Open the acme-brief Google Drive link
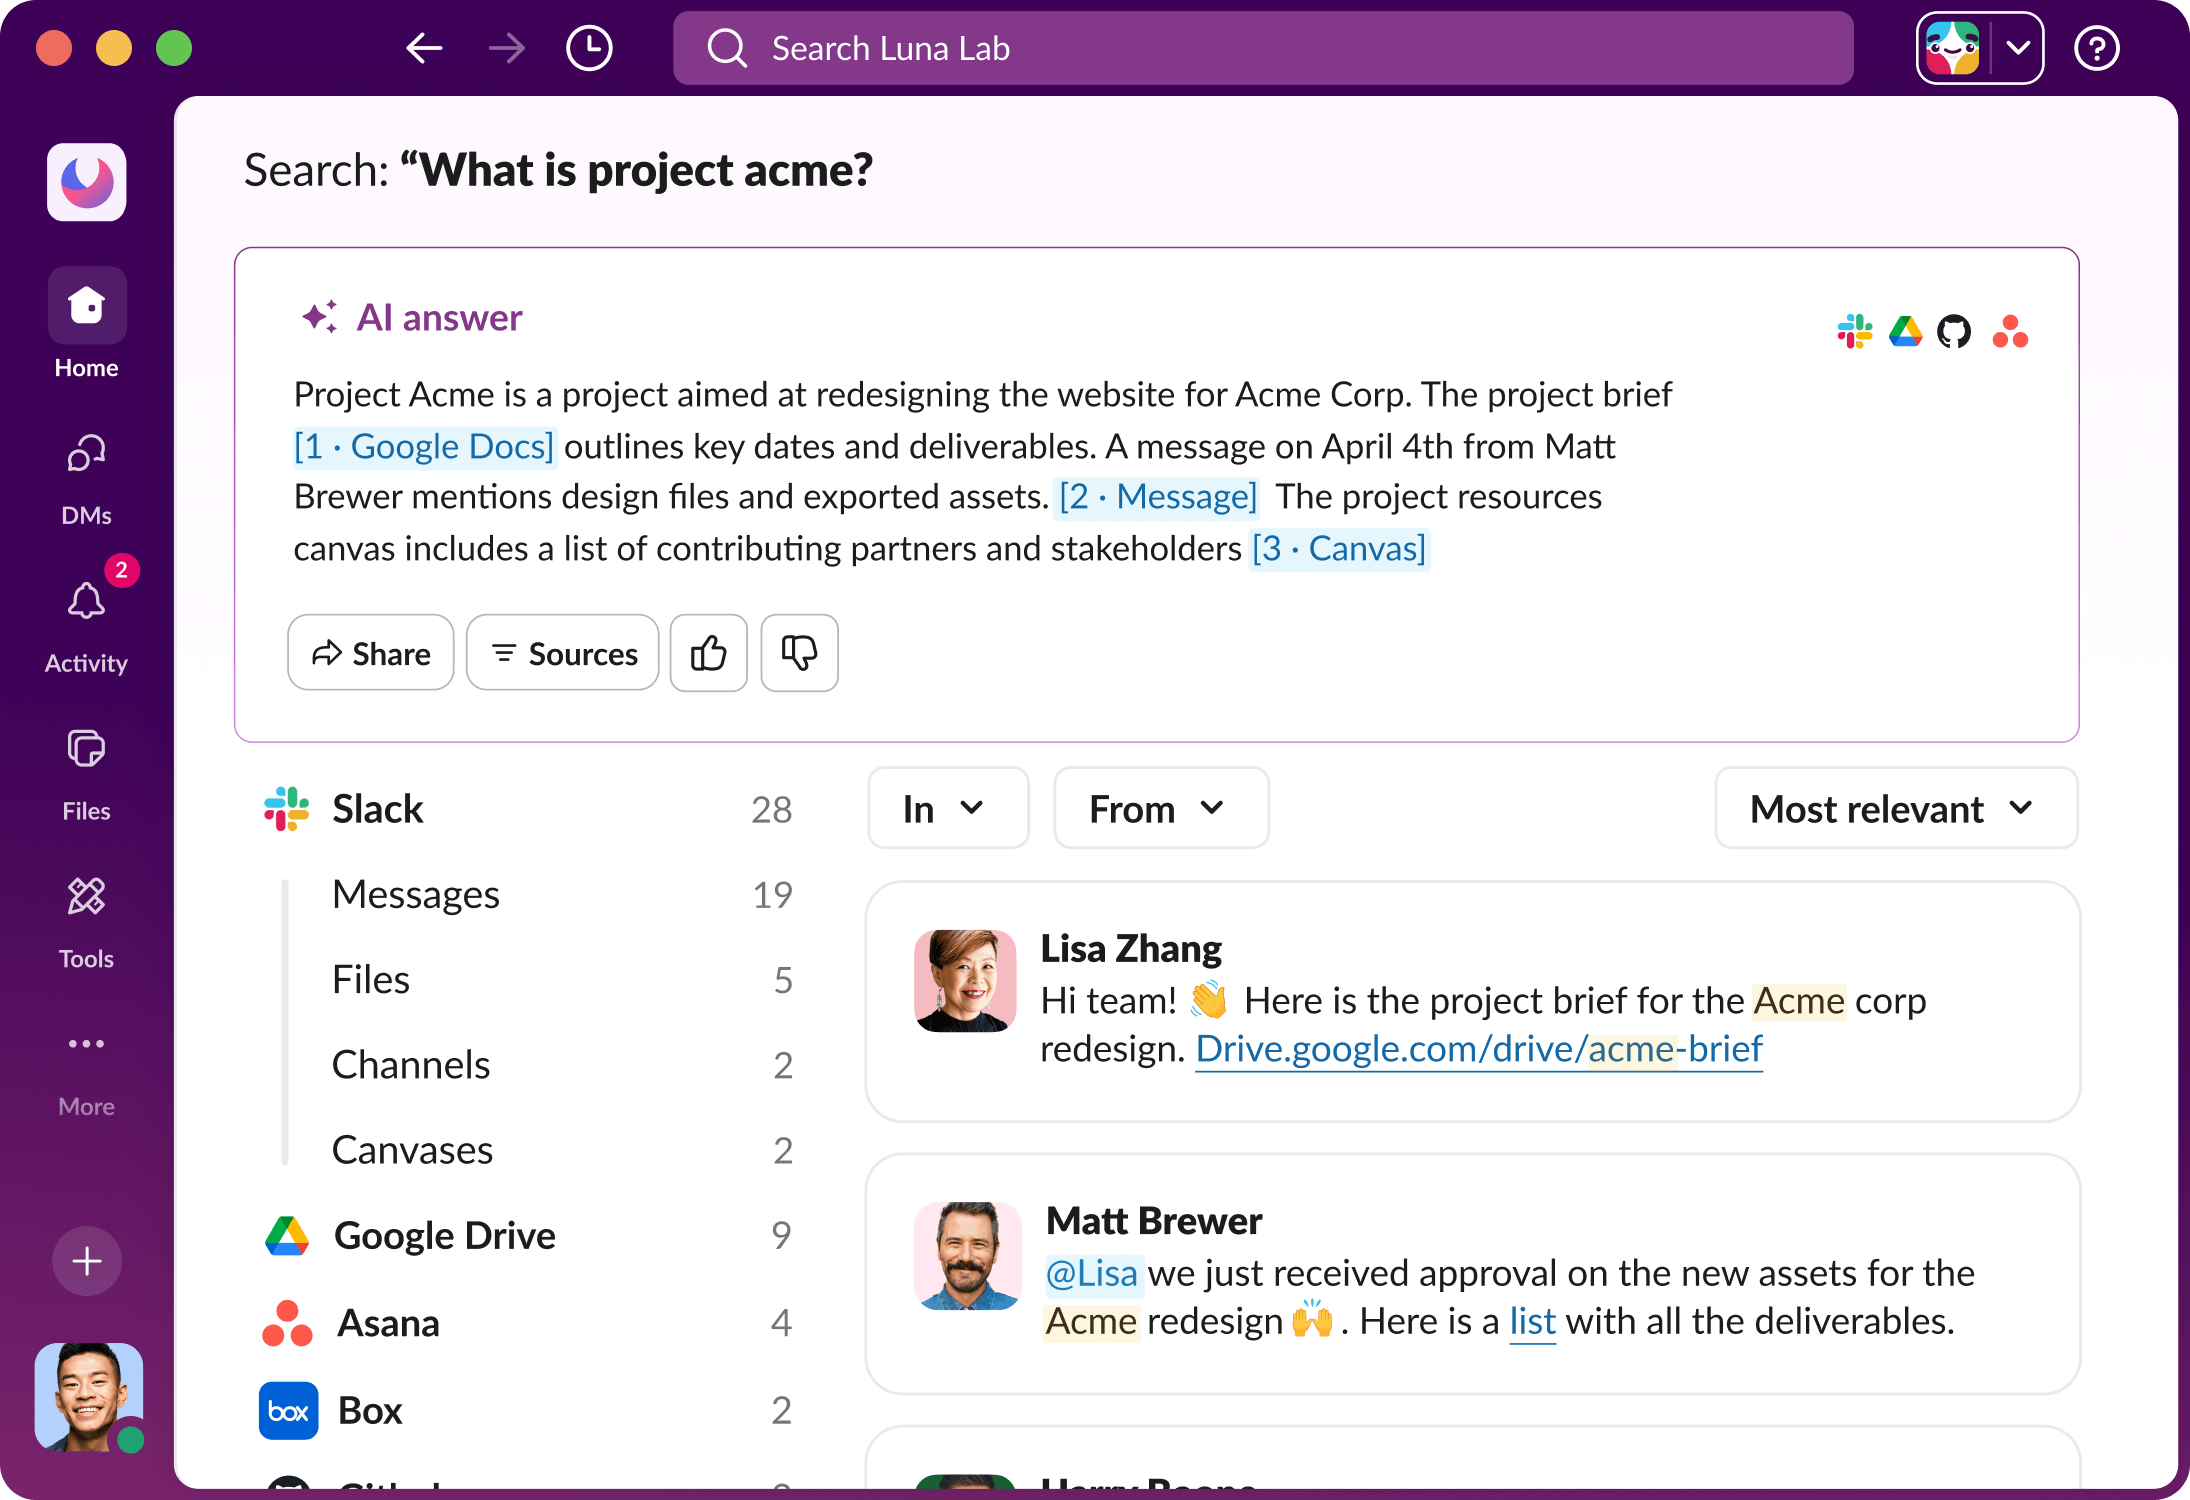The image size is (2190, 1500). [1479, 1049]
